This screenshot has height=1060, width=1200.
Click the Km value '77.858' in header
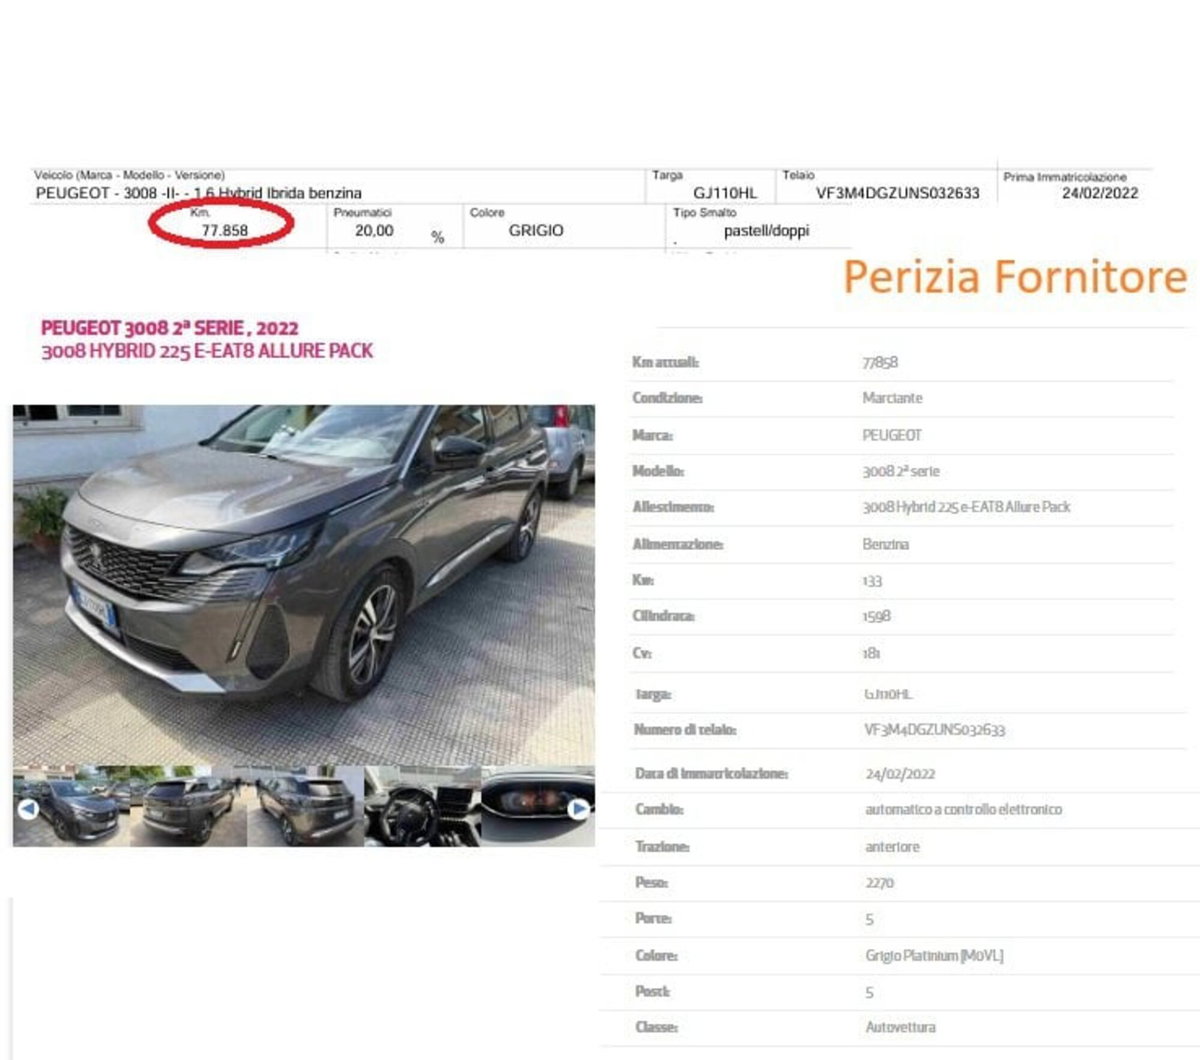point(224,230)
